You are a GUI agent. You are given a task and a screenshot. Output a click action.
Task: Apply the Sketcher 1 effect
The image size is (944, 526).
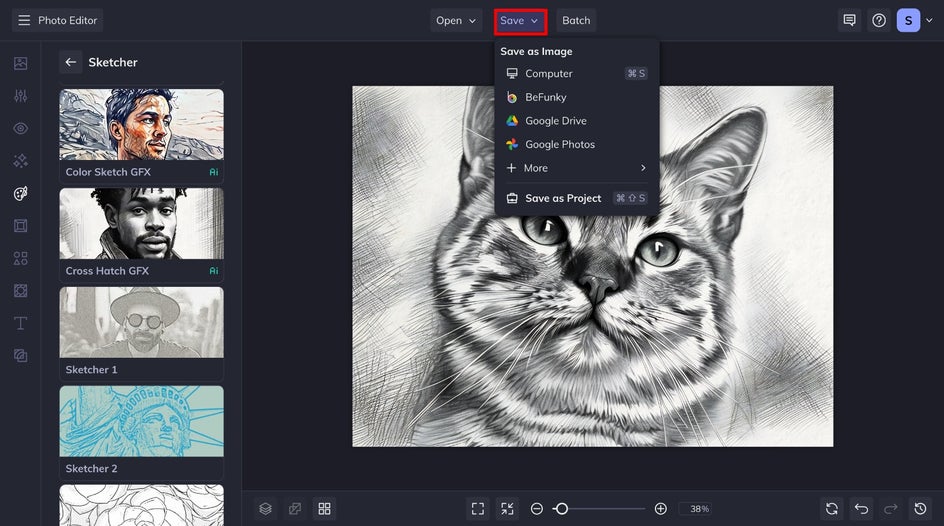(x=141, y=333)
